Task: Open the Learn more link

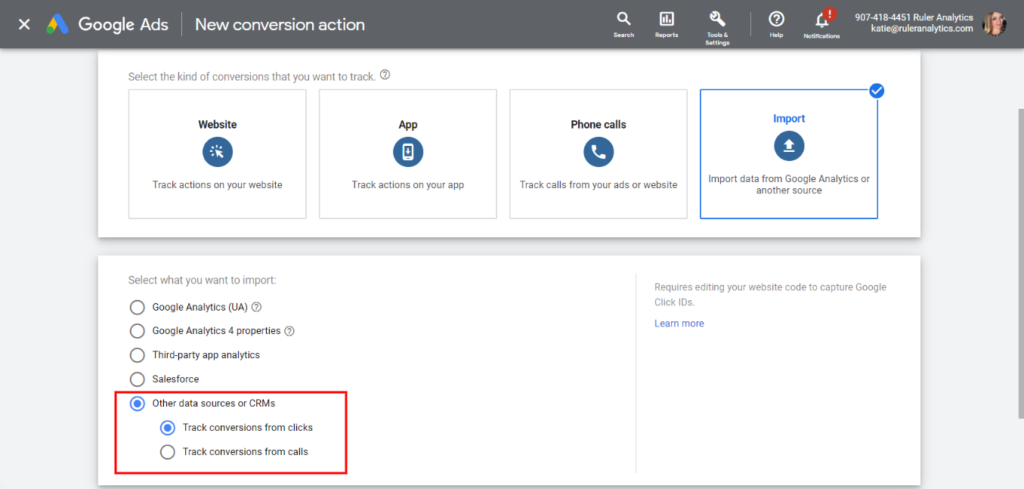Action: (679, 323)
